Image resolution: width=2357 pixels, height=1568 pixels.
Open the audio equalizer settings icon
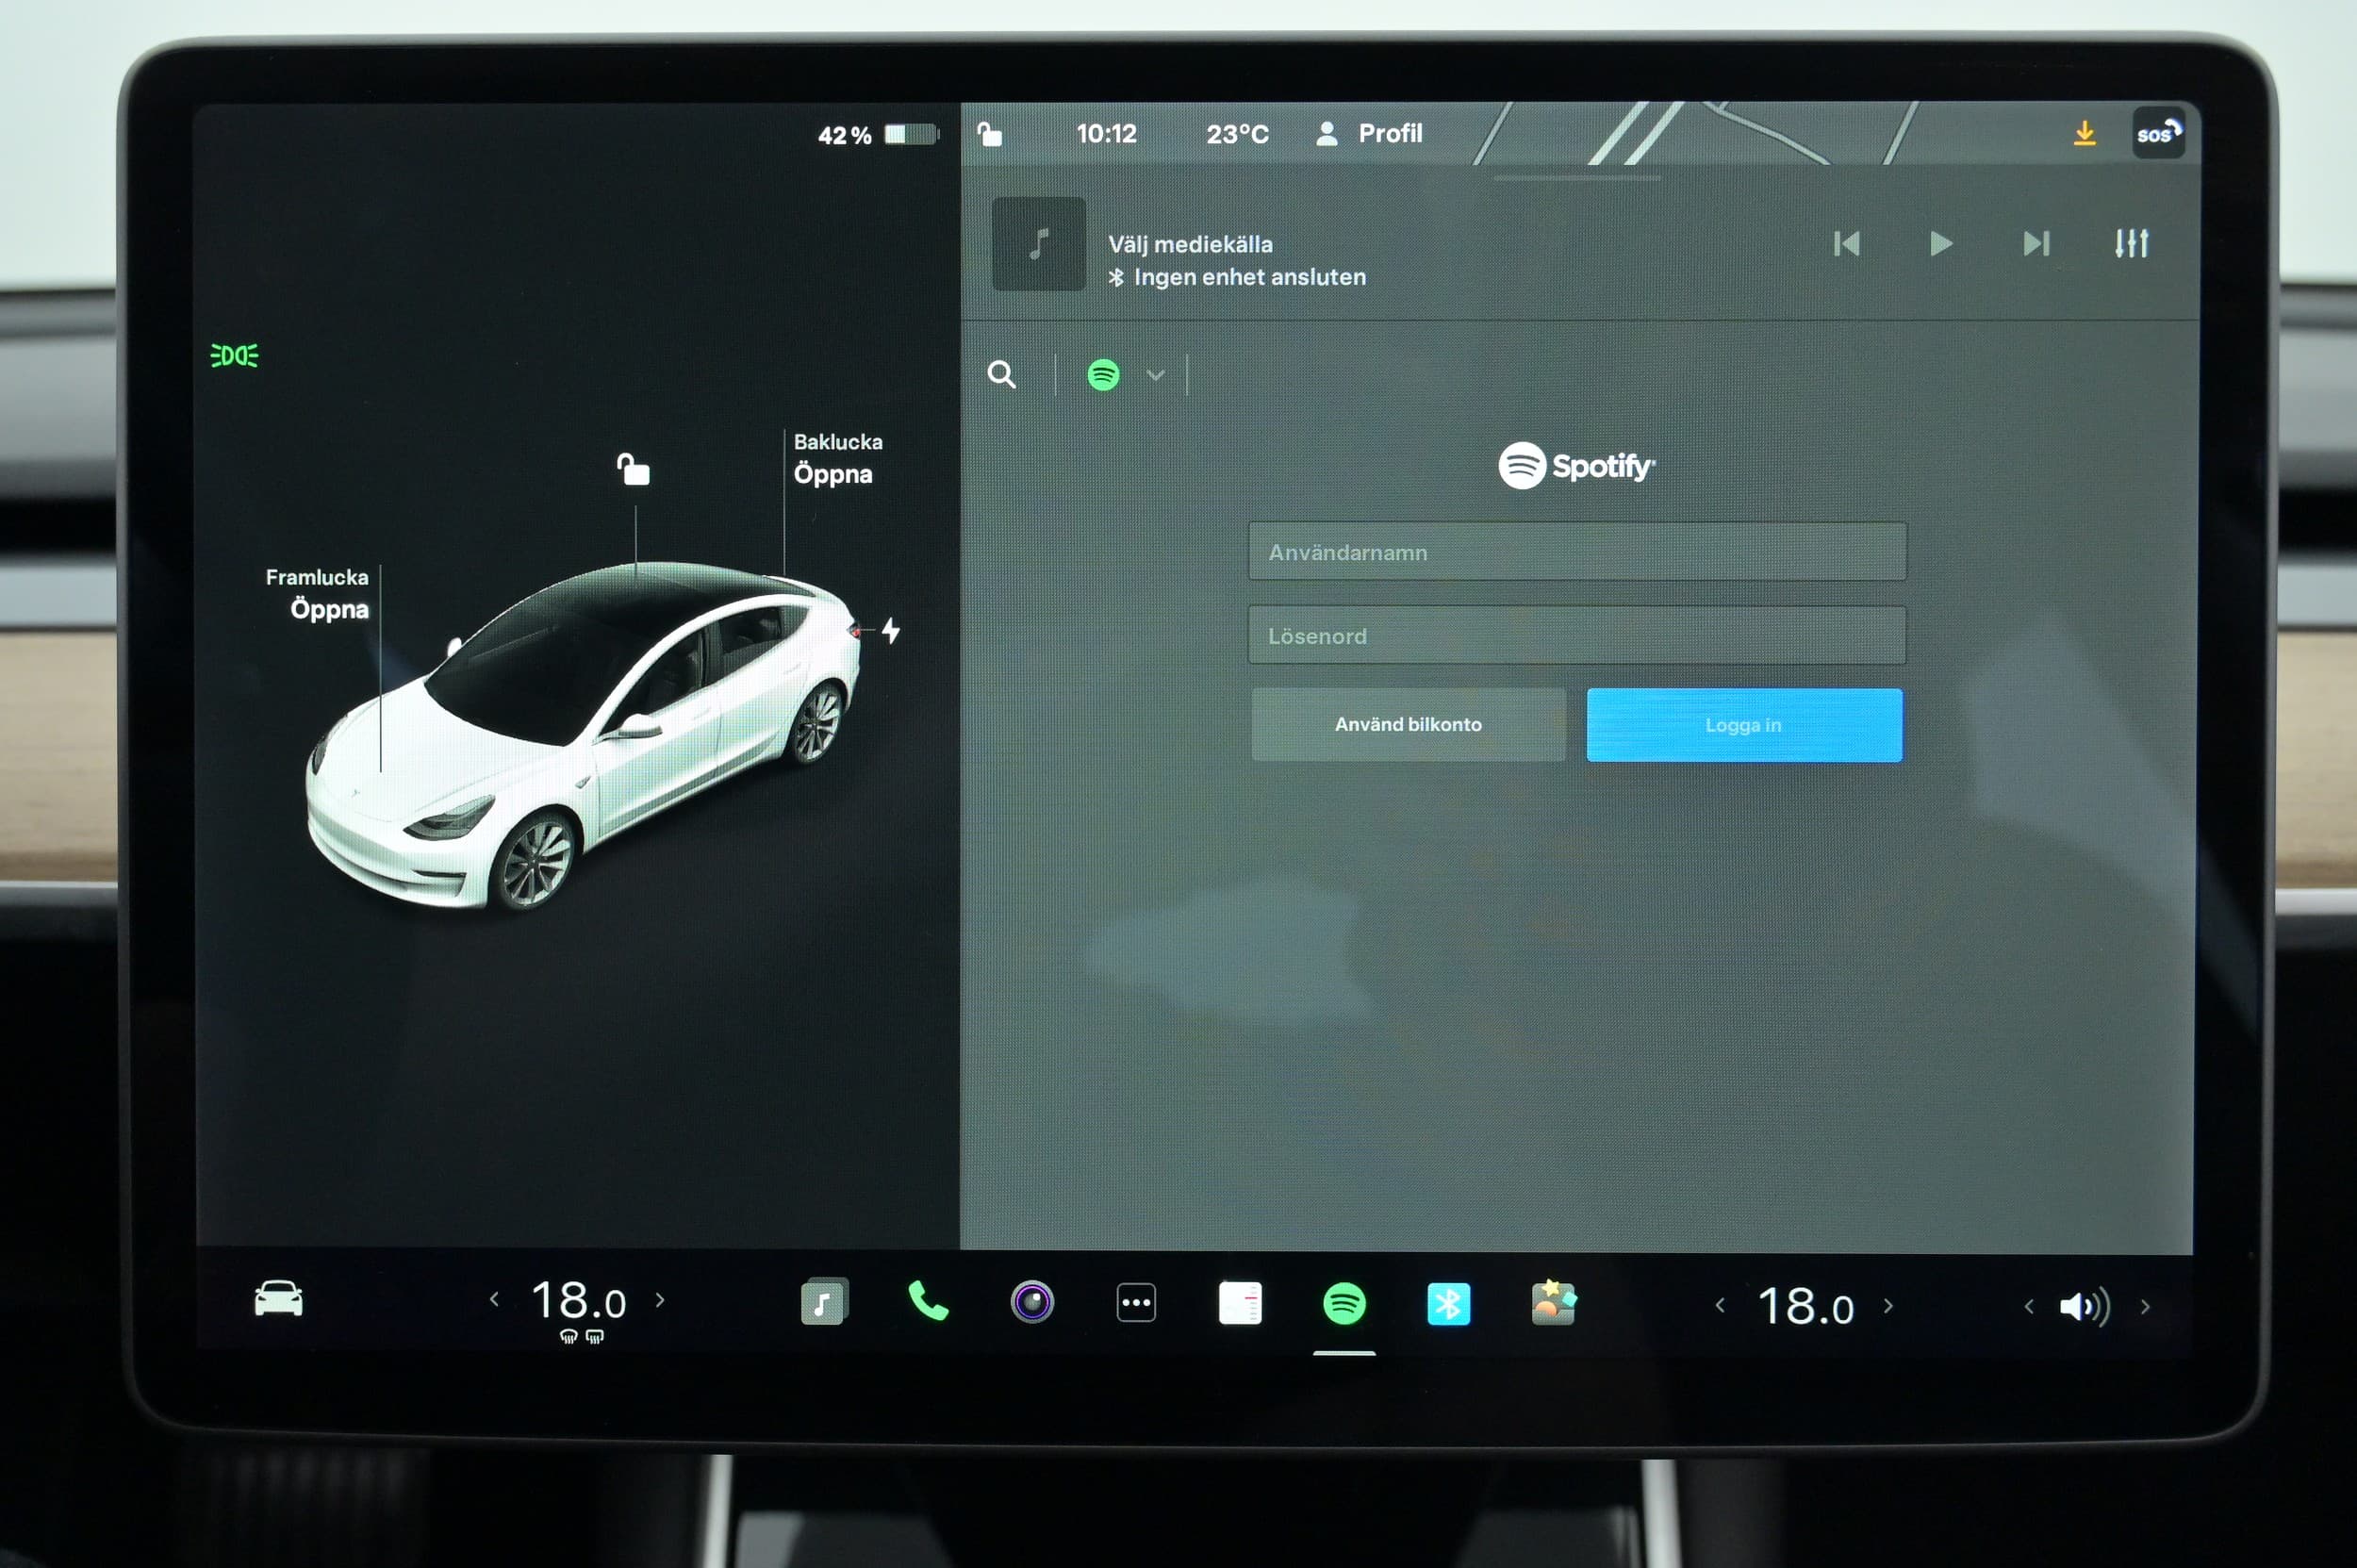pyautogui.click(x=2131, y=243)
